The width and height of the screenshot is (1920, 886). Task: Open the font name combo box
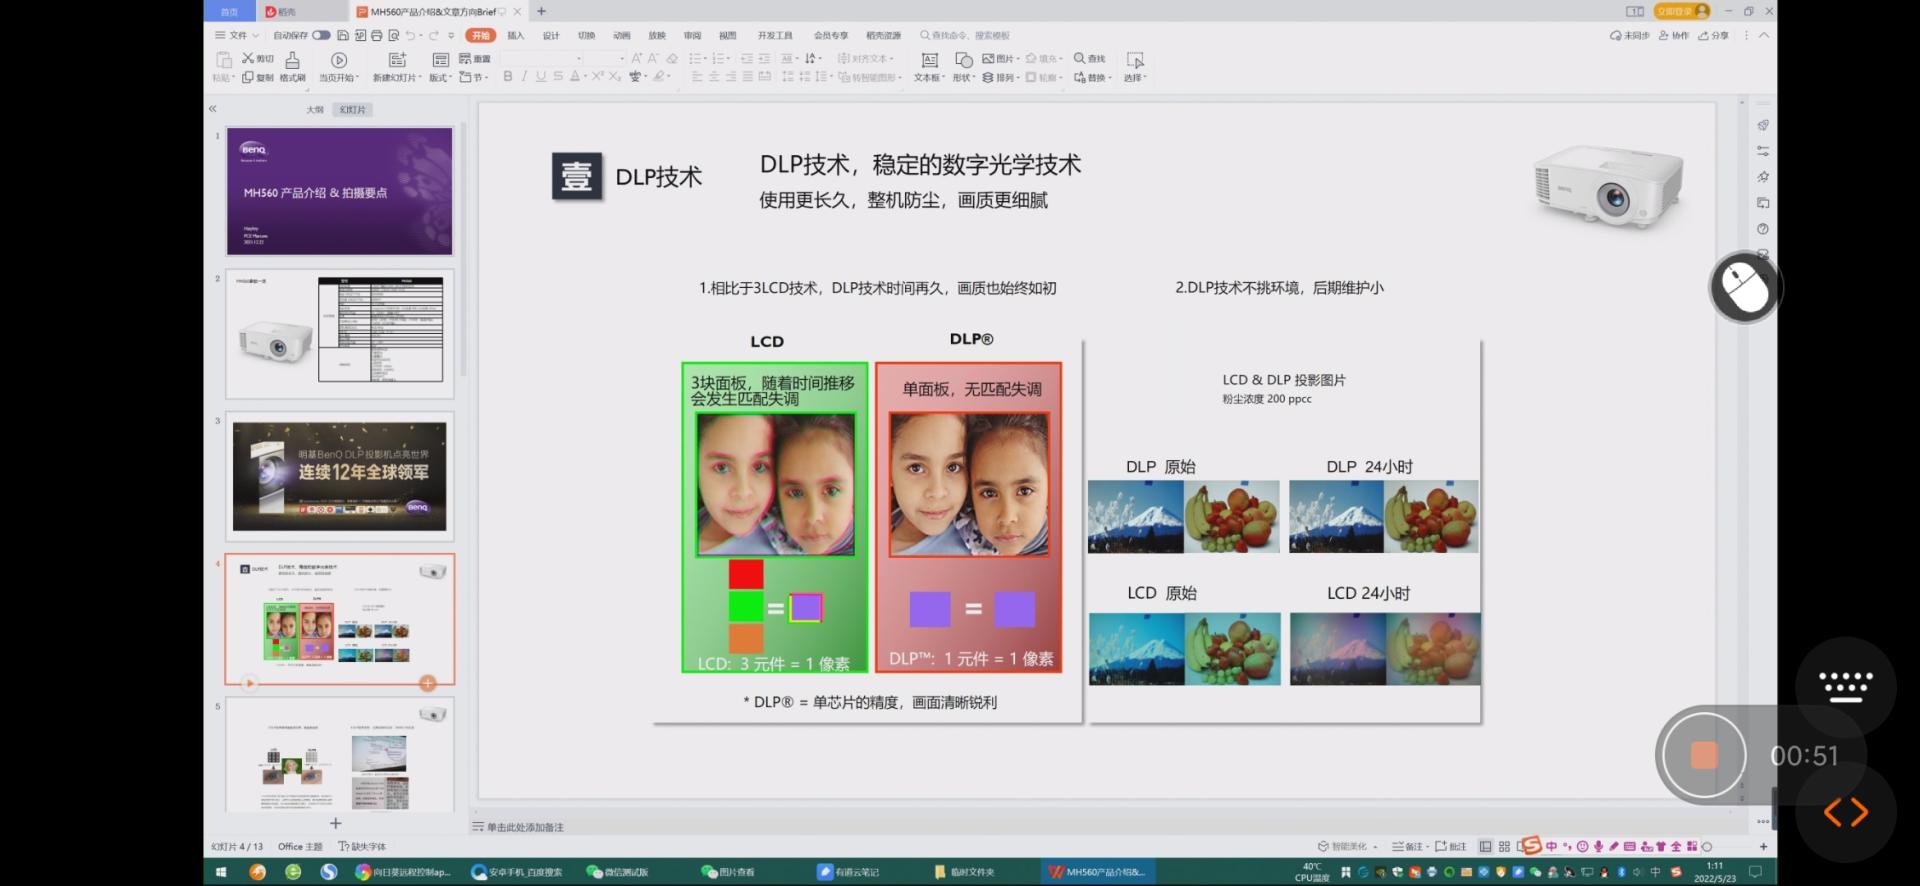[x=542, y=58]
